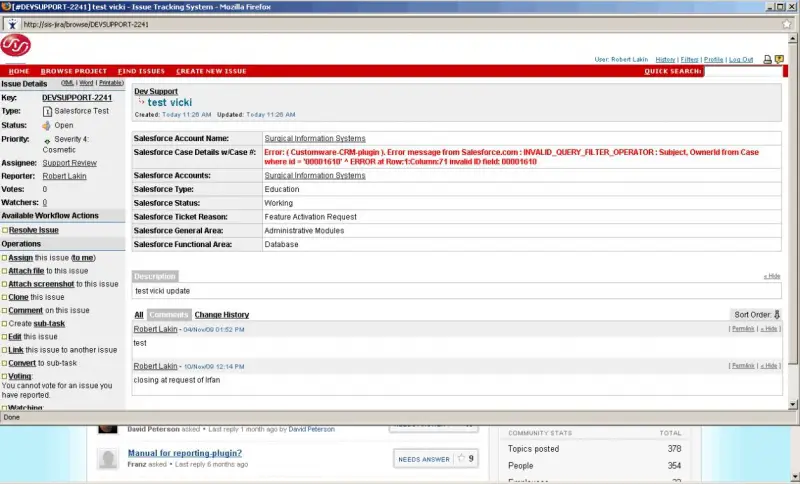Screen dimensions: 800x484
Task: Click the star icon on Needs Answer badge
Action: [461, 458]
